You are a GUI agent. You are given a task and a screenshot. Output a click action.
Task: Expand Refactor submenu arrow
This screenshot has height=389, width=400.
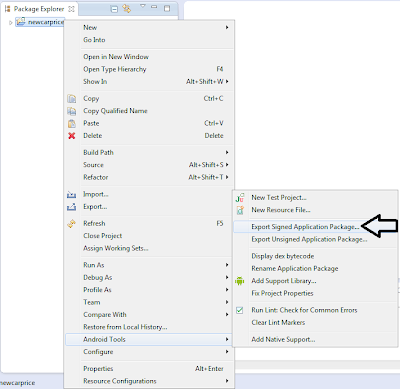[227, 177]
